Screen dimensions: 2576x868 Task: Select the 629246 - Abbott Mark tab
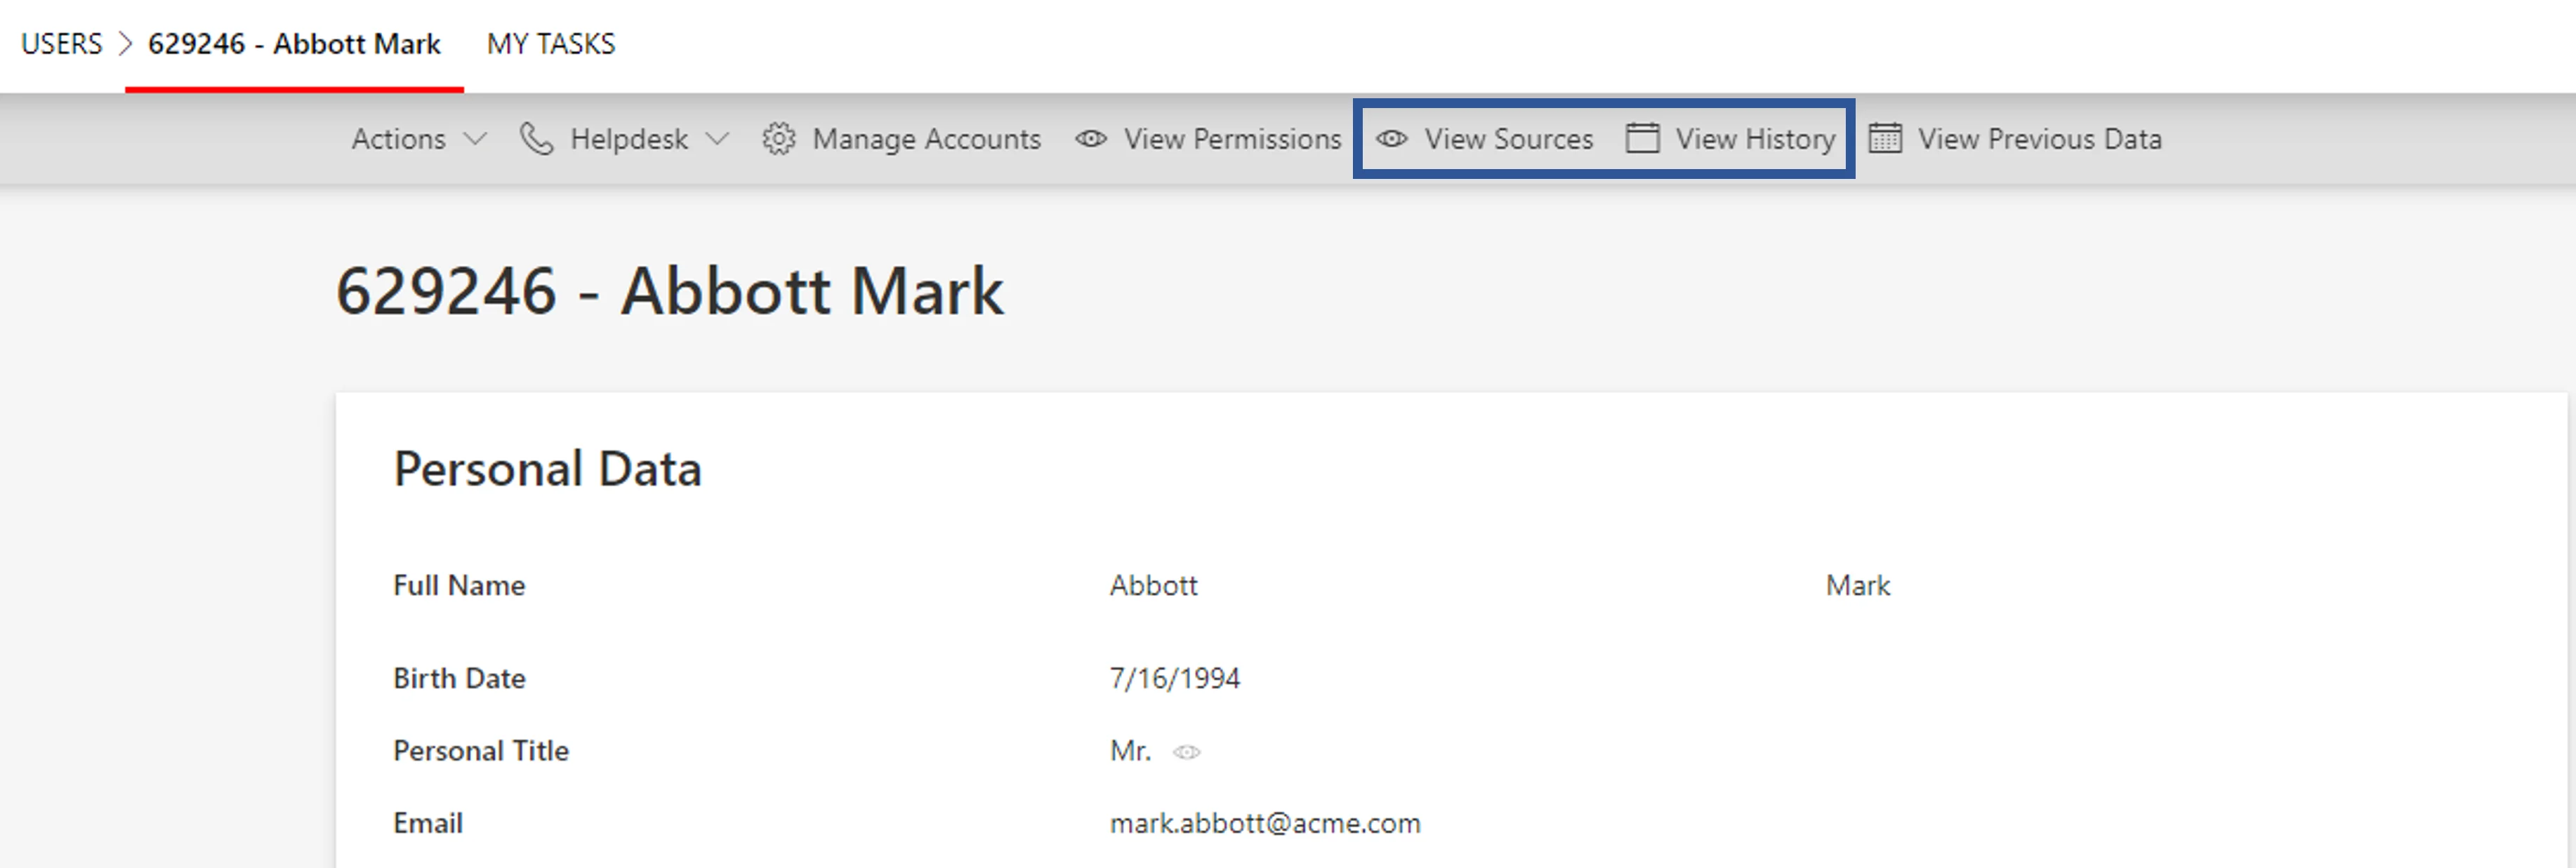(294, 44)
